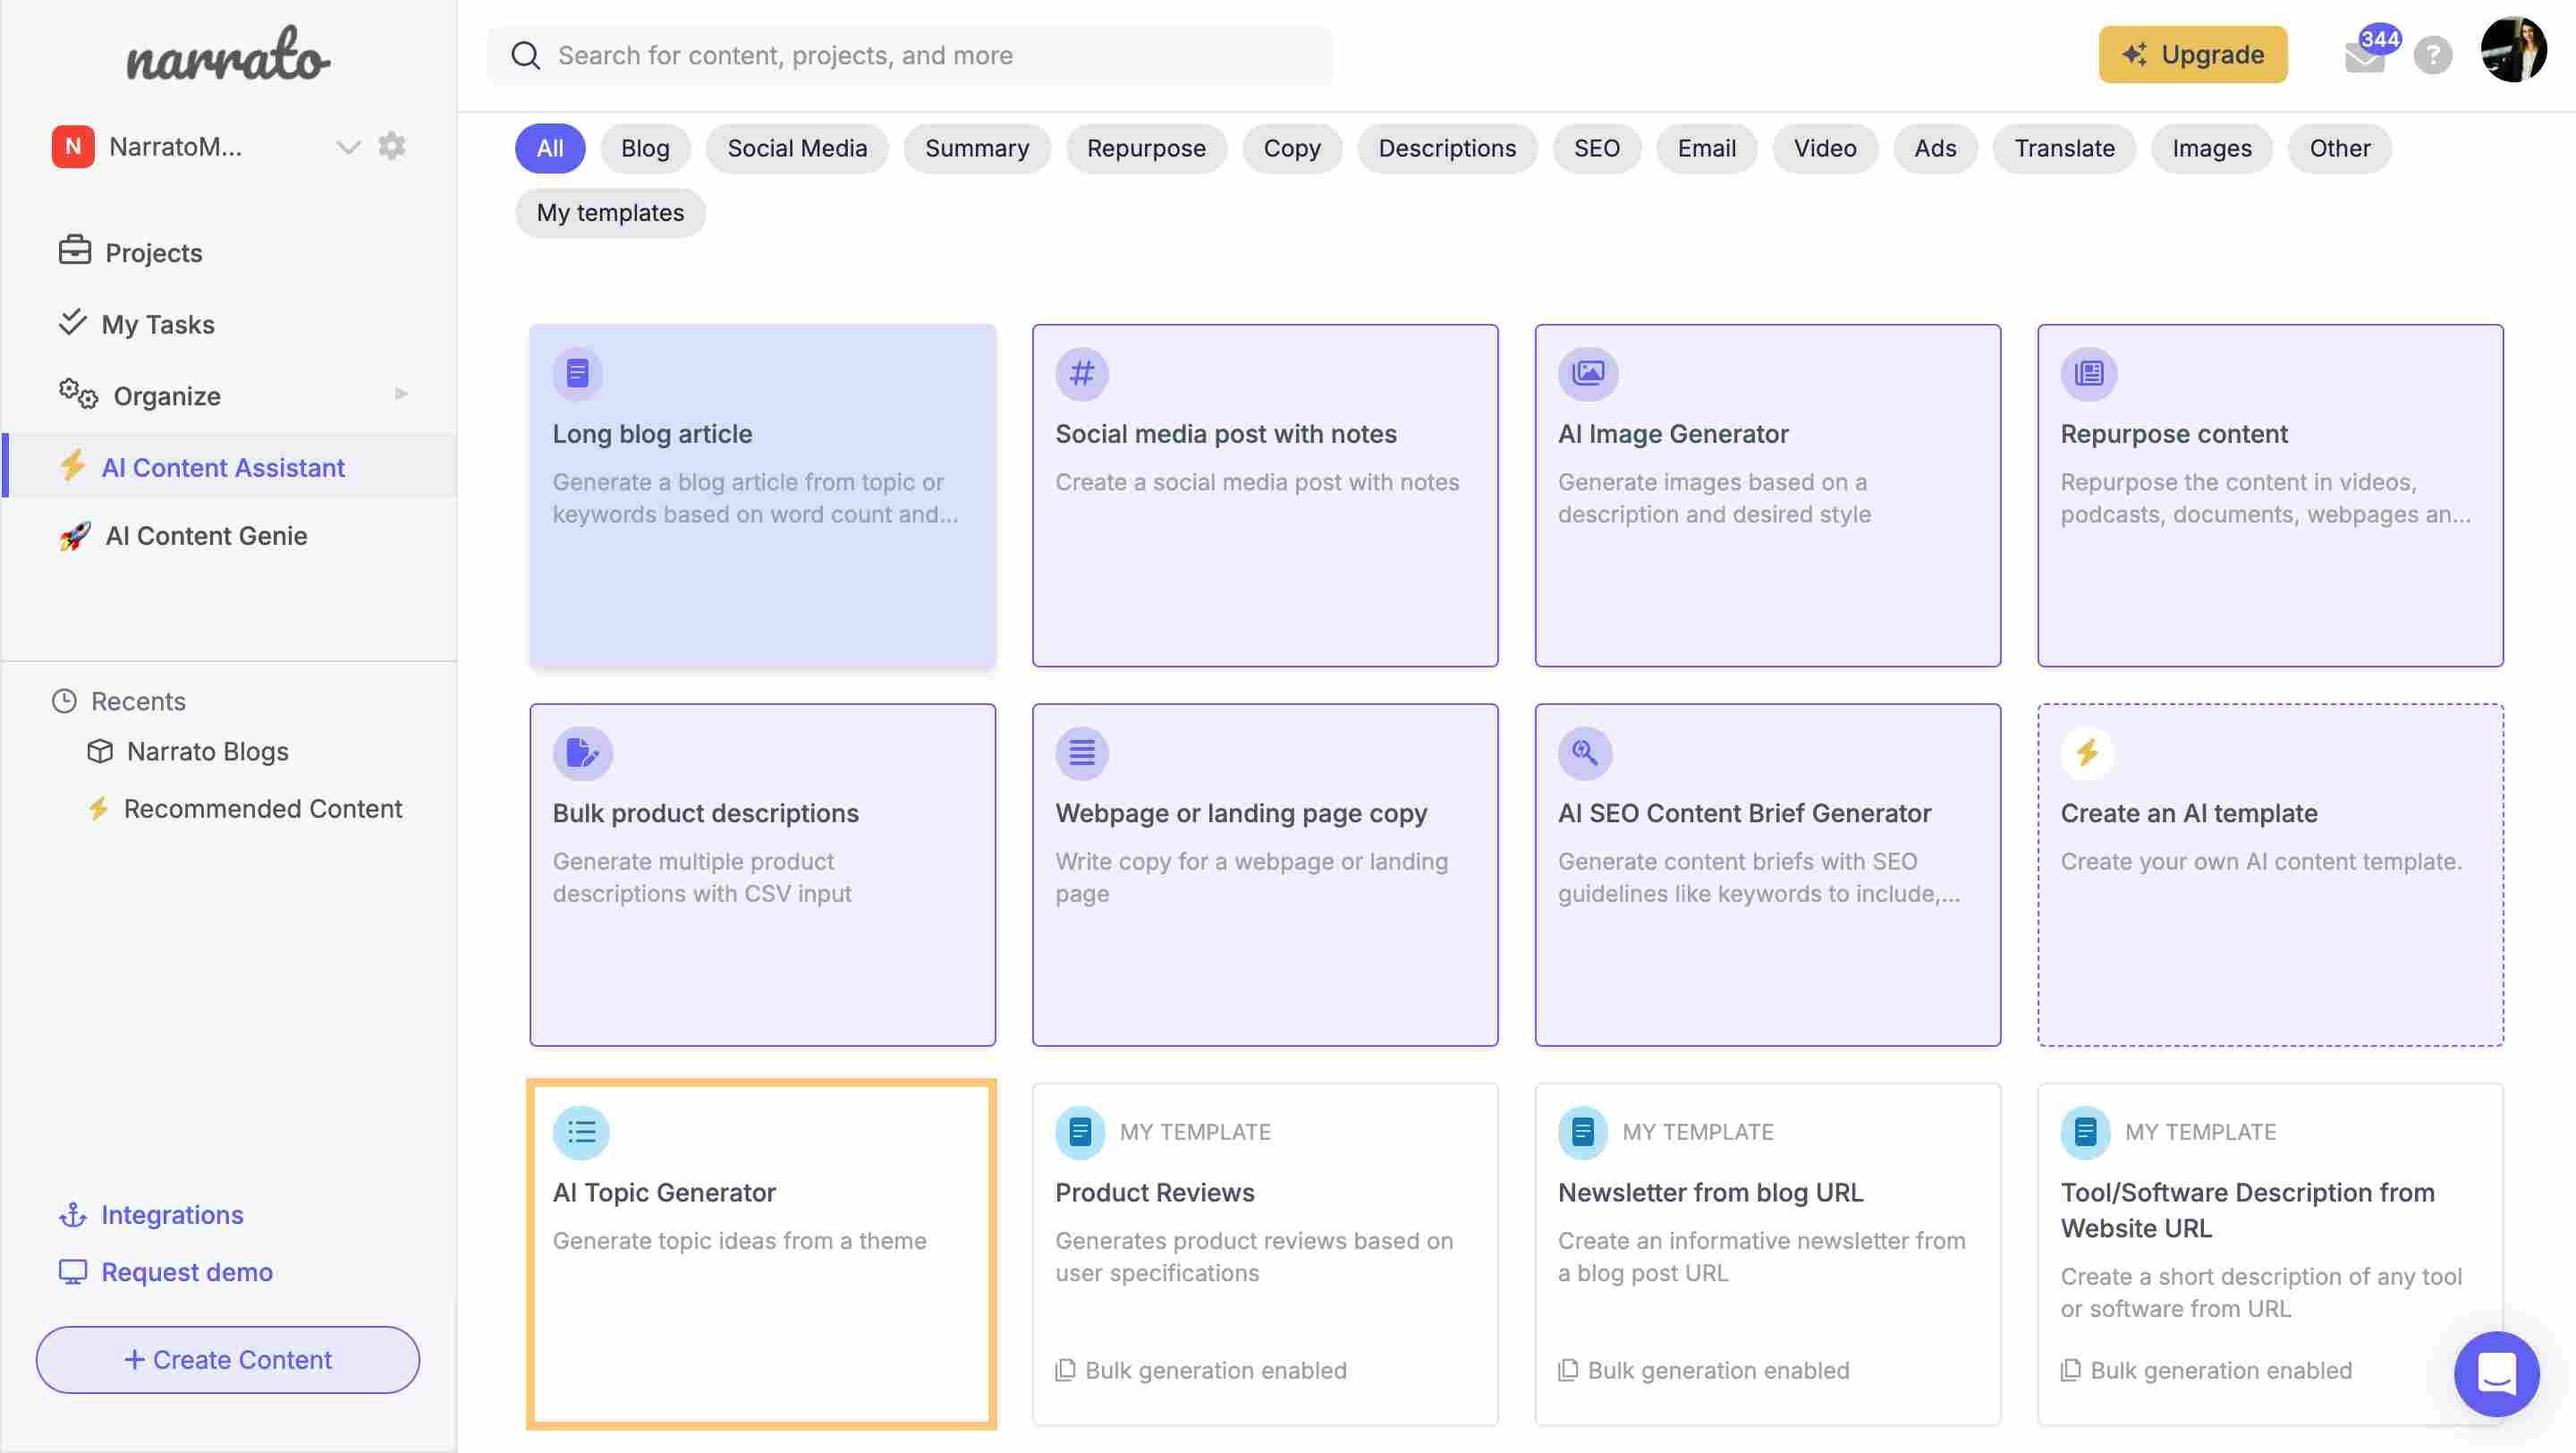Screen dimensions: 2576x1453
Task: Click the search magnifier icon
Action: click(x=525, y=55)
